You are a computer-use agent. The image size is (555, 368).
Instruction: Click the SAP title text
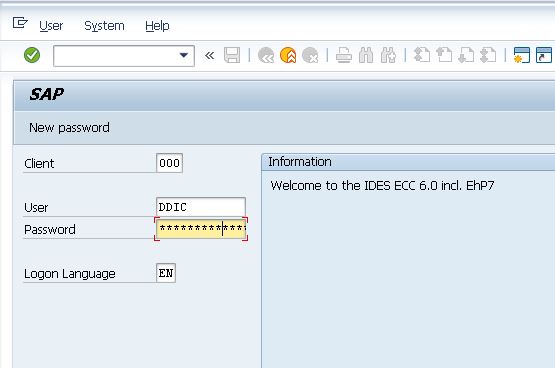(46, 94)
